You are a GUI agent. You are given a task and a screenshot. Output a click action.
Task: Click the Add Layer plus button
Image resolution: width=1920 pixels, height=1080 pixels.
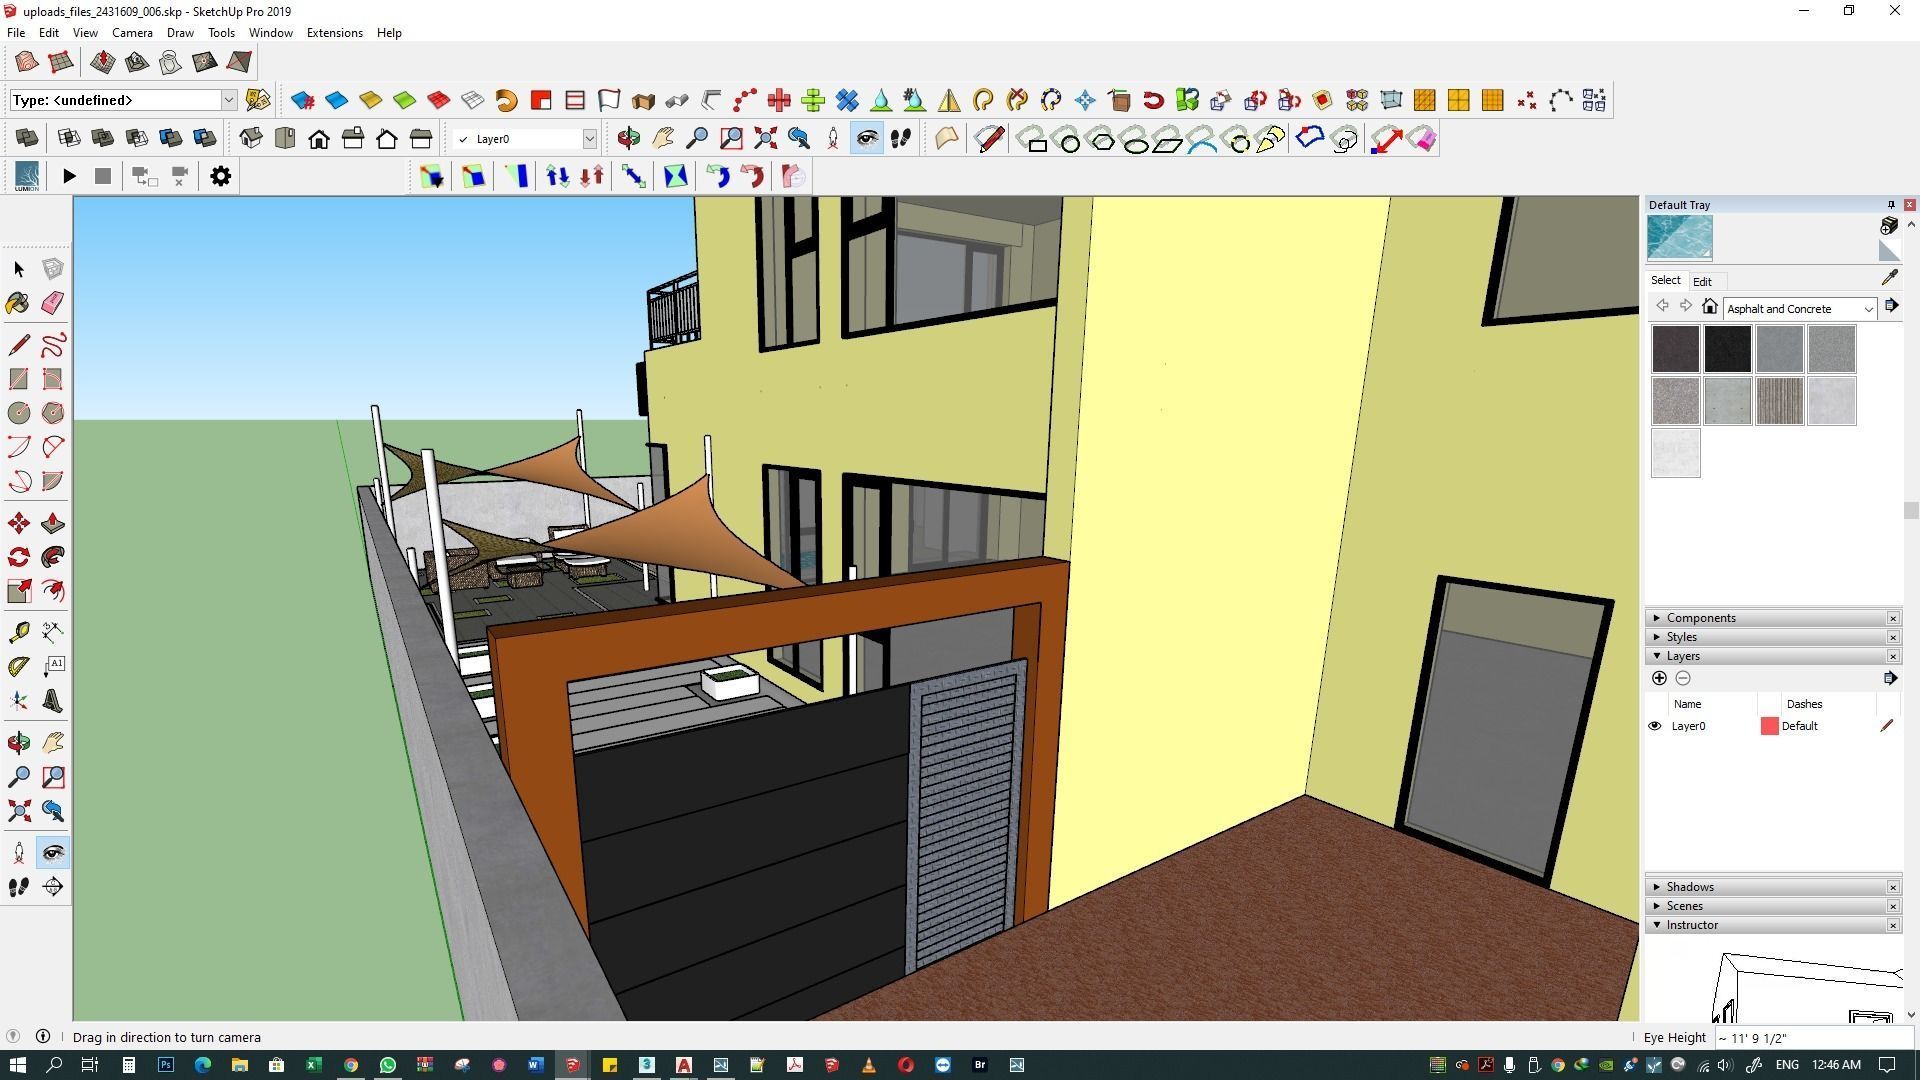[x=1659, y=678]
